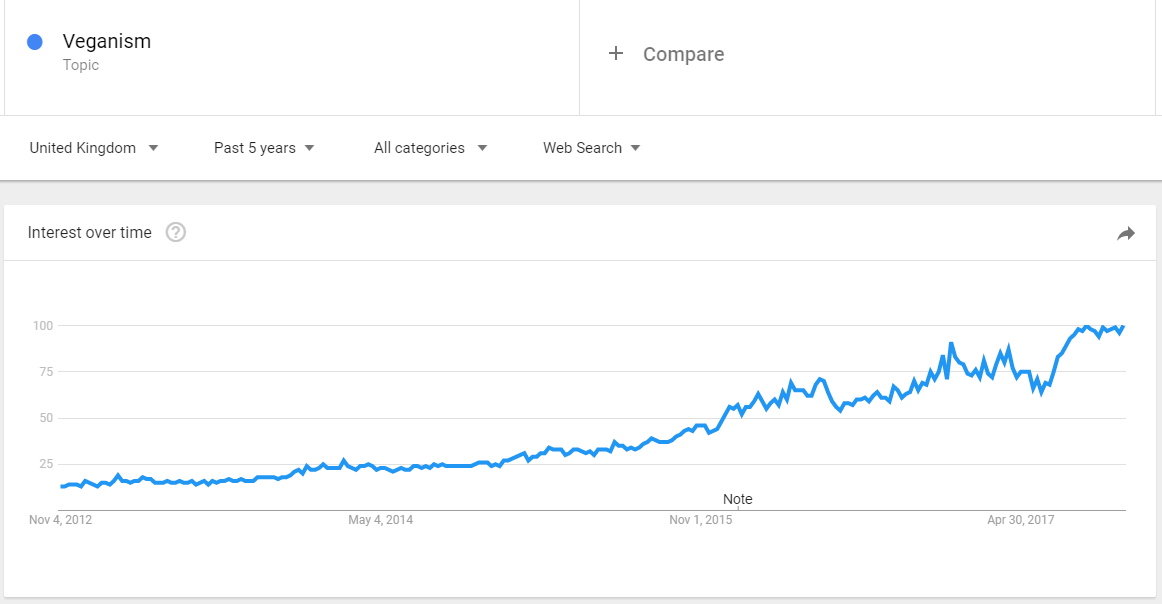This screenshot has width=1162, height=604.
Task: Click the plus icon beside Compare
Action: [x=616, y=54]
